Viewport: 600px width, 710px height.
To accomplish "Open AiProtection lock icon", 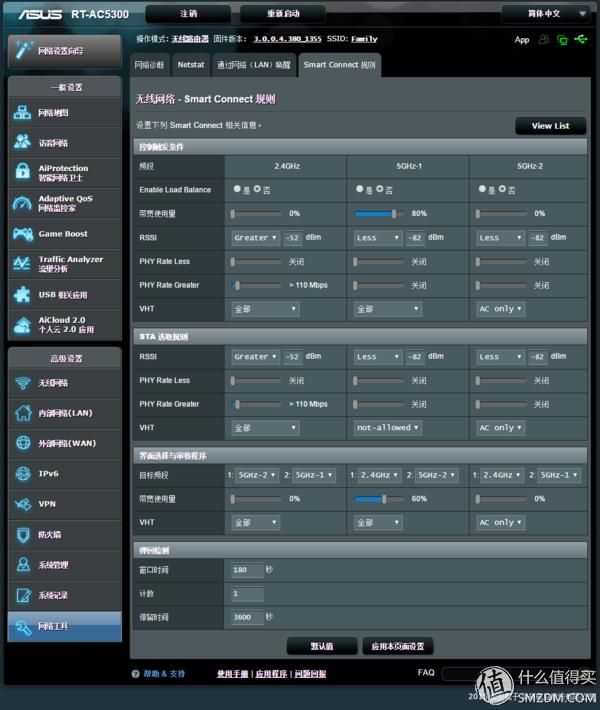I will (x=22, y=172).
